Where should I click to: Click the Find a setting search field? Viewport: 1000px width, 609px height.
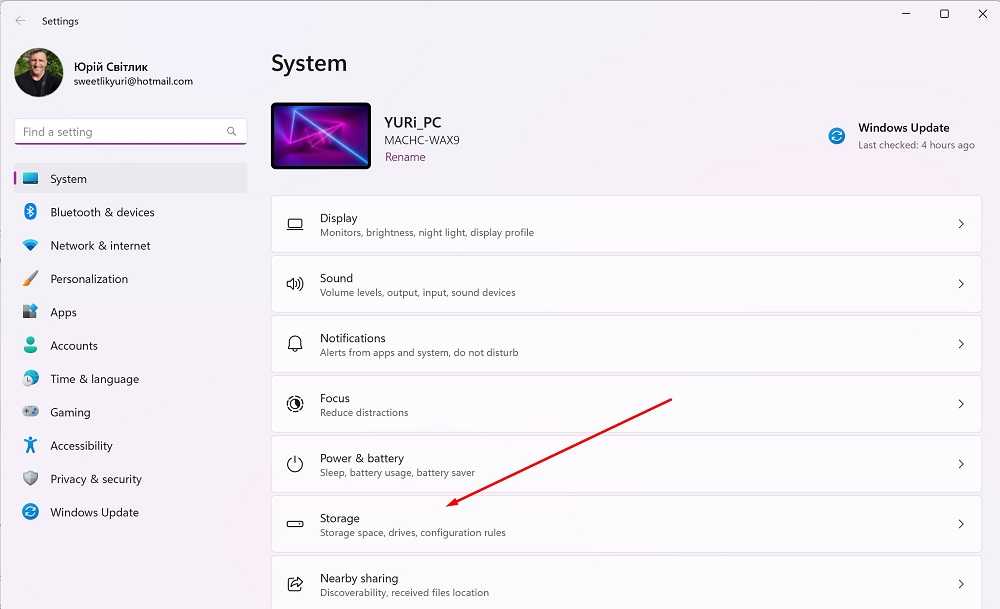click(x=120, y=132)
